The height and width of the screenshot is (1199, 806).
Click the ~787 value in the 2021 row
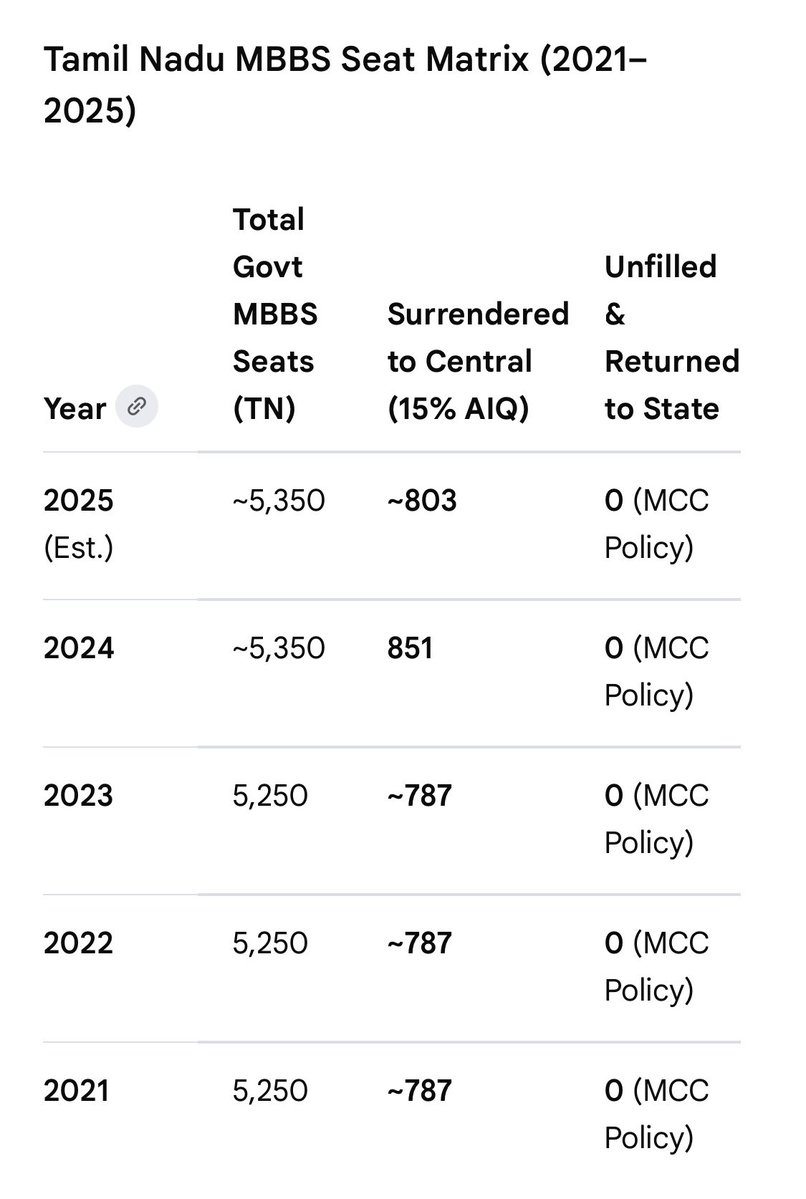(x=420, y=1090)
